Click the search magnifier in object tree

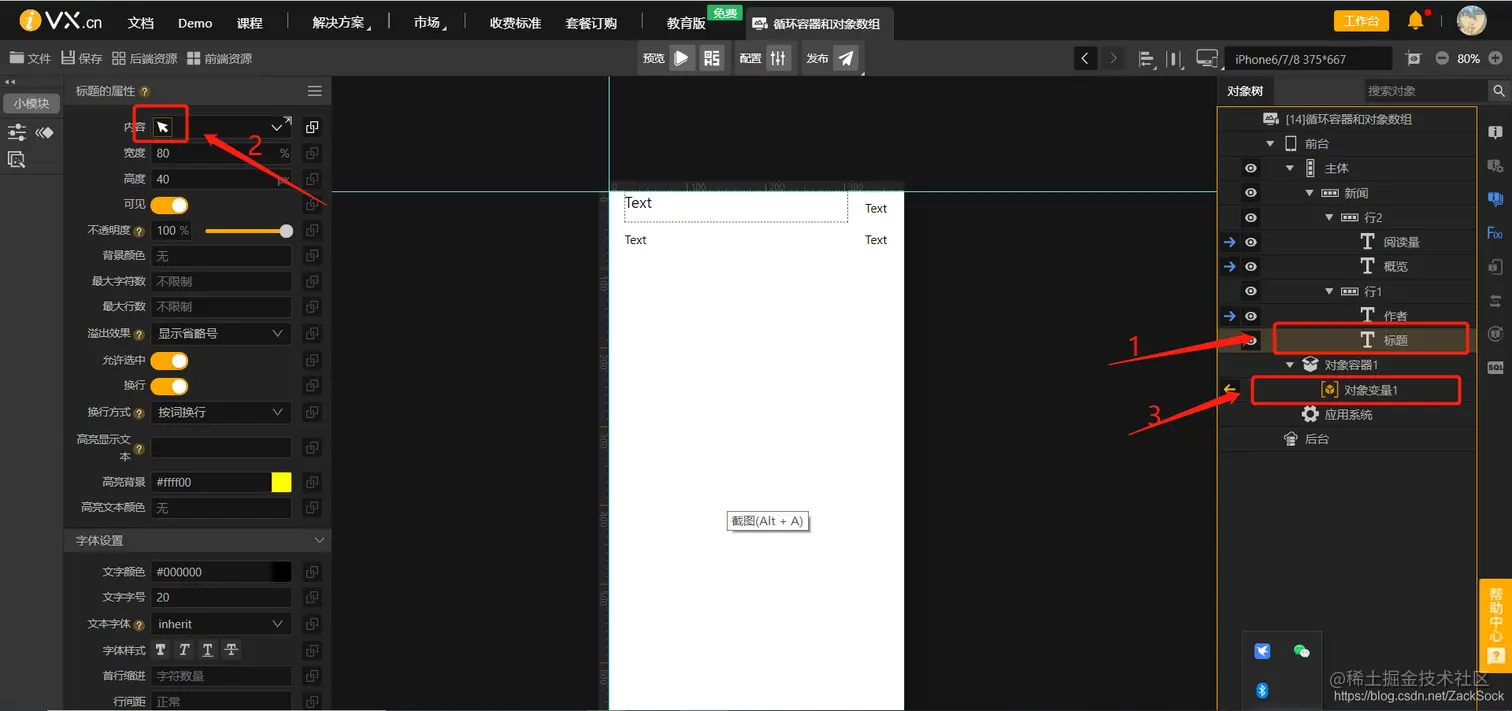click(1498, 91)
